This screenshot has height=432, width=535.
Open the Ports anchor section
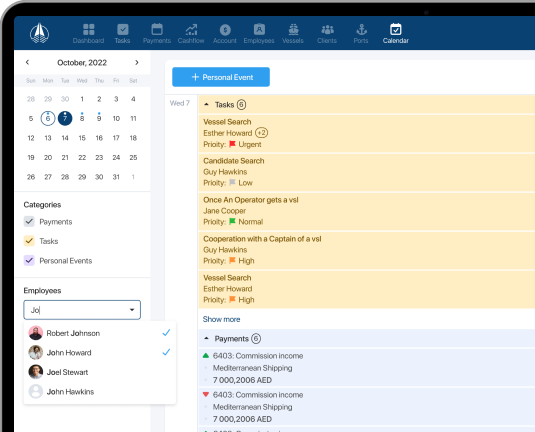(x=361, y=33)
